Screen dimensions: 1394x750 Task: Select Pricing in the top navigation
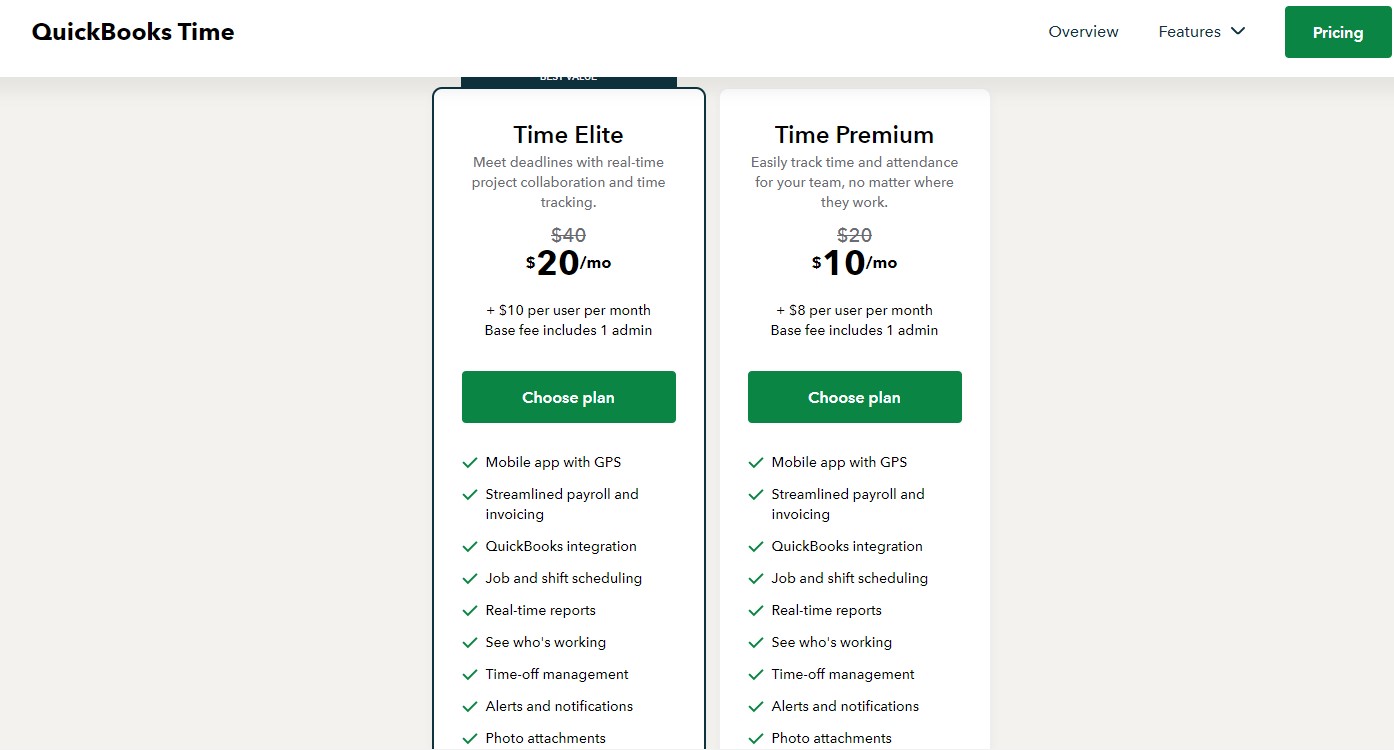1337,31
